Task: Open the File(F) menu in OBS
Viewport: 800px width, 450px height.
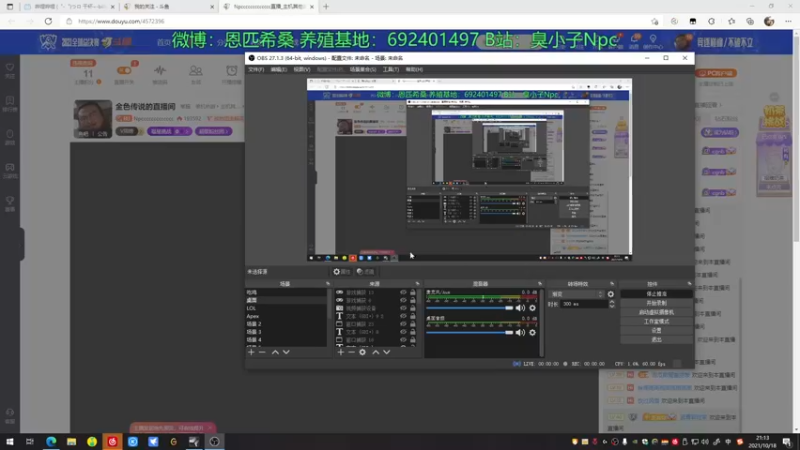Action: click(256, 69)
